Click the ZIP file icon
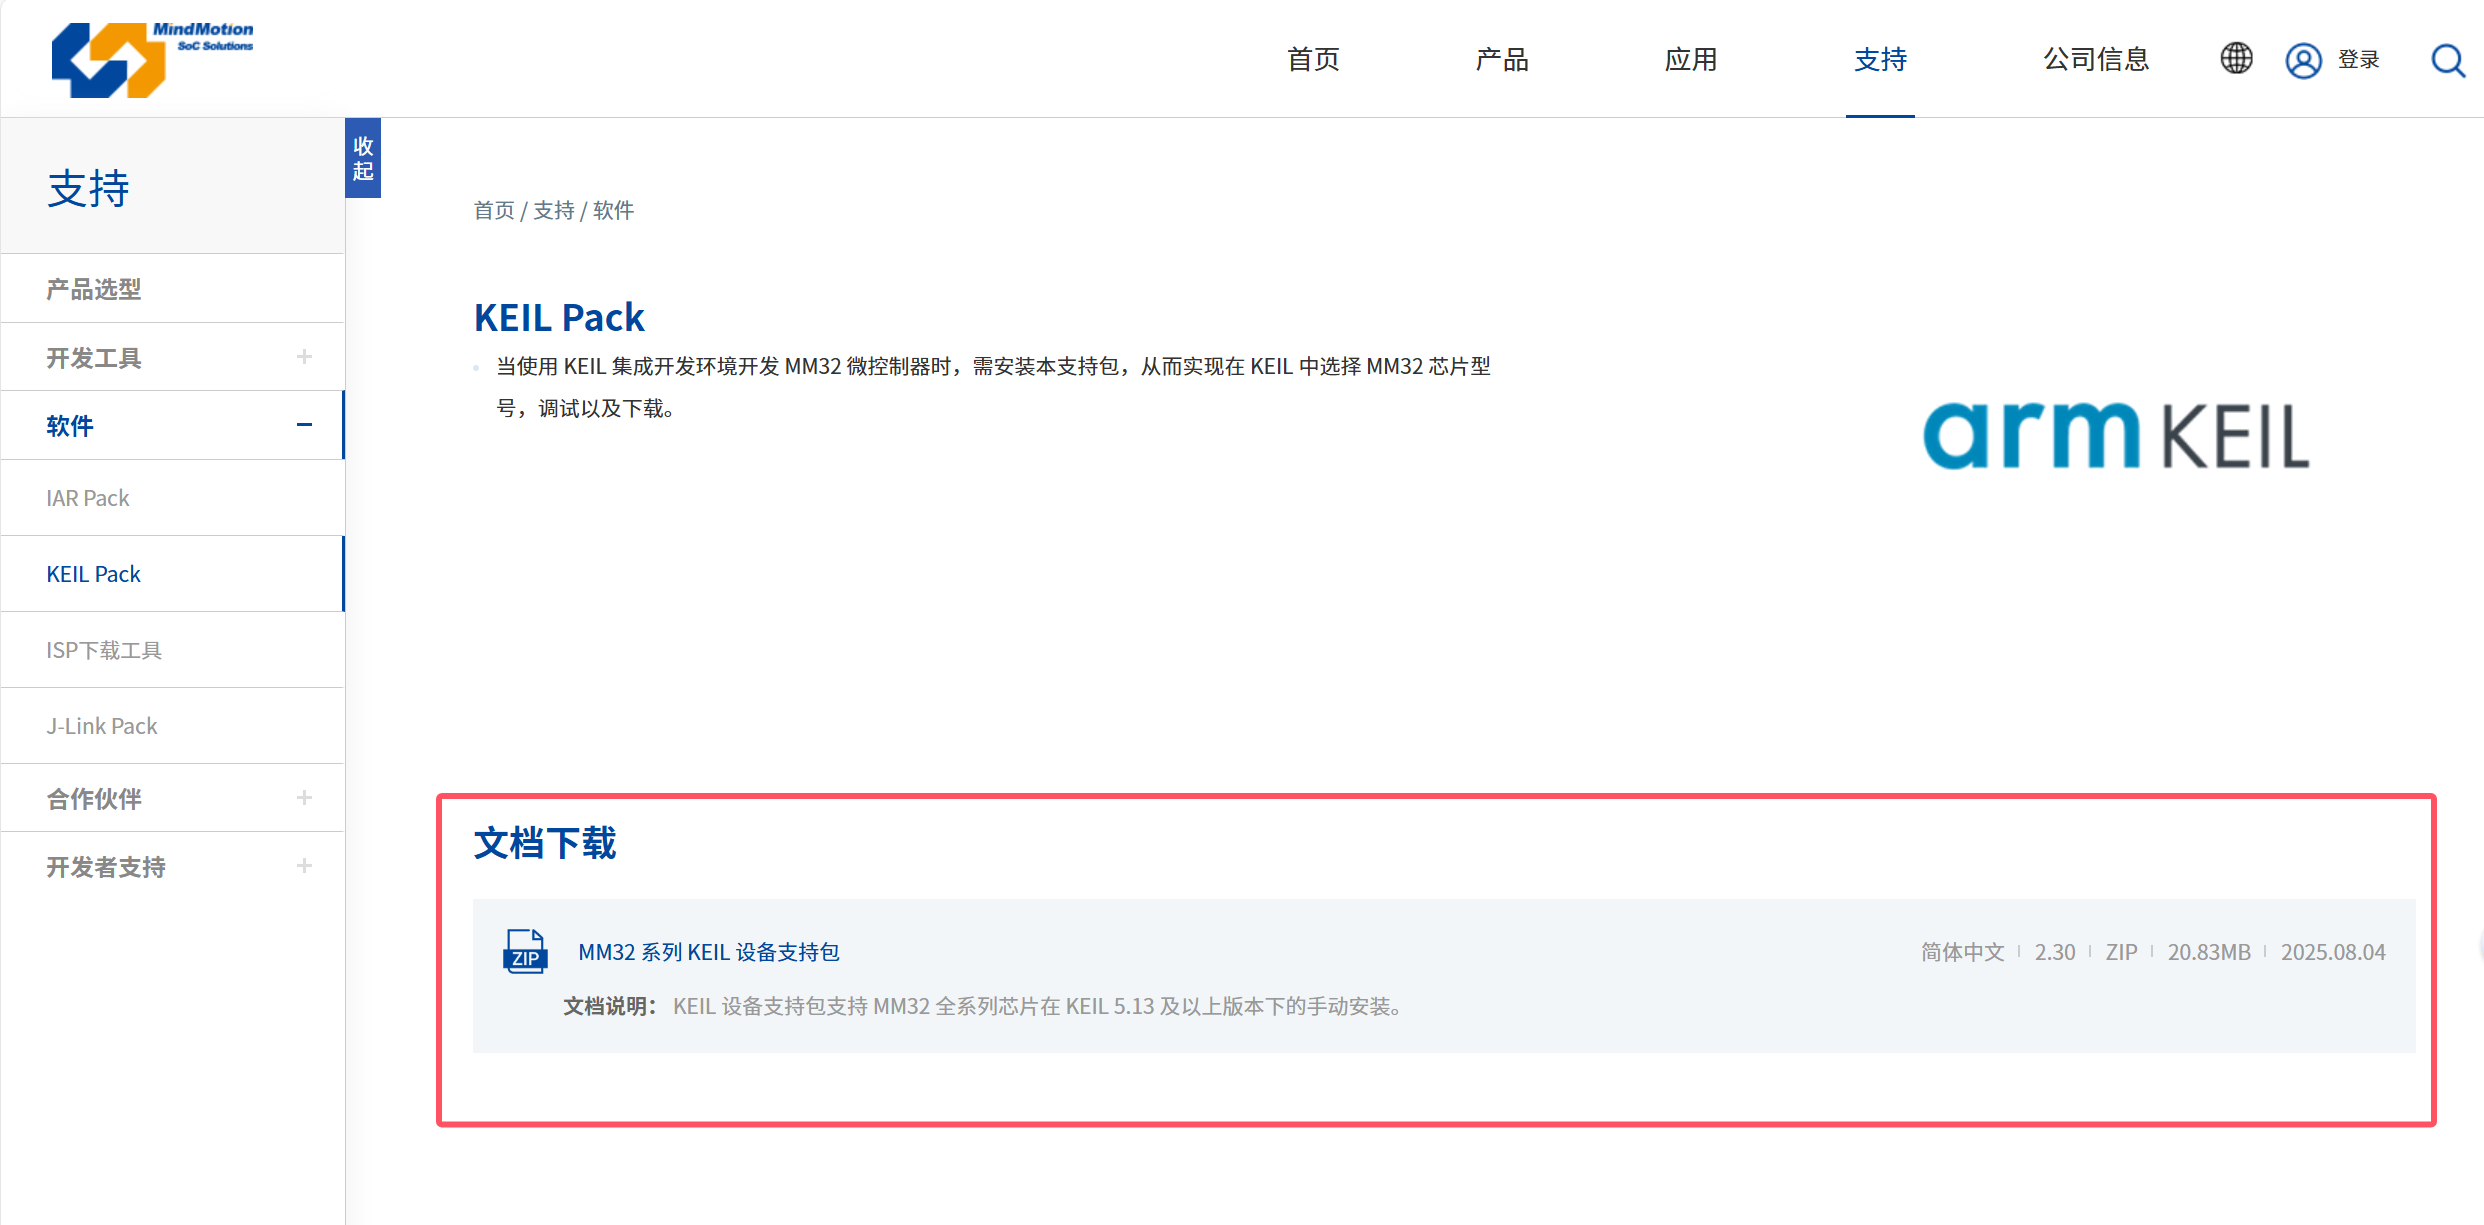The width and height of the screenshot is (2484, 1225). click(525, 951)
